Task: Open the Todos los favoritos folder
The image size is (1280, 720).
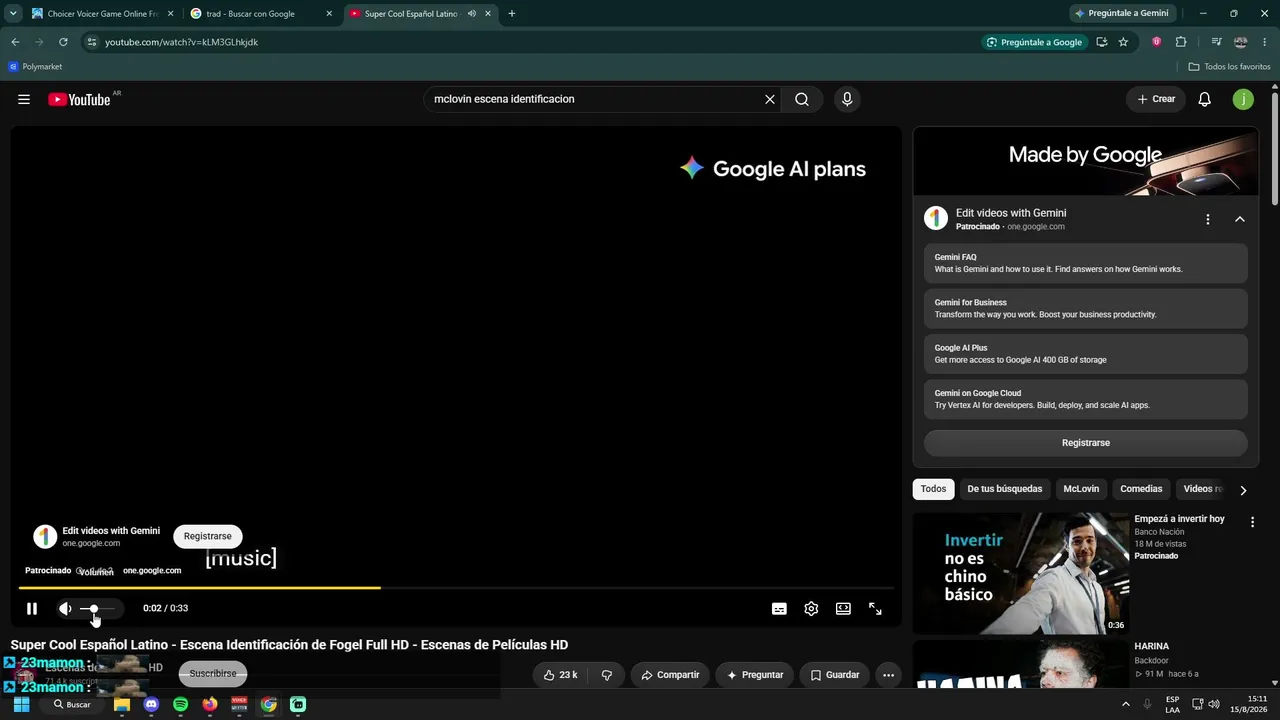Action: click(x=1229, y=67)
